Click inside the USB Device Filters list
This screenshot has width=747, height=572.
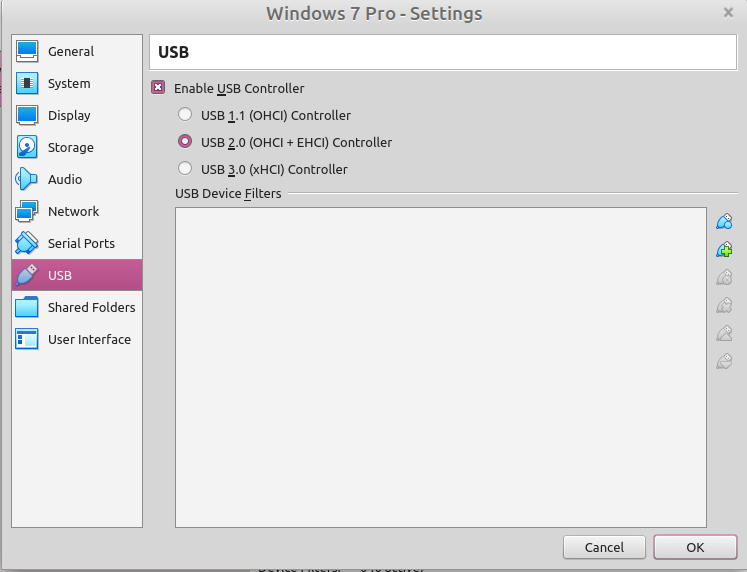440,366
